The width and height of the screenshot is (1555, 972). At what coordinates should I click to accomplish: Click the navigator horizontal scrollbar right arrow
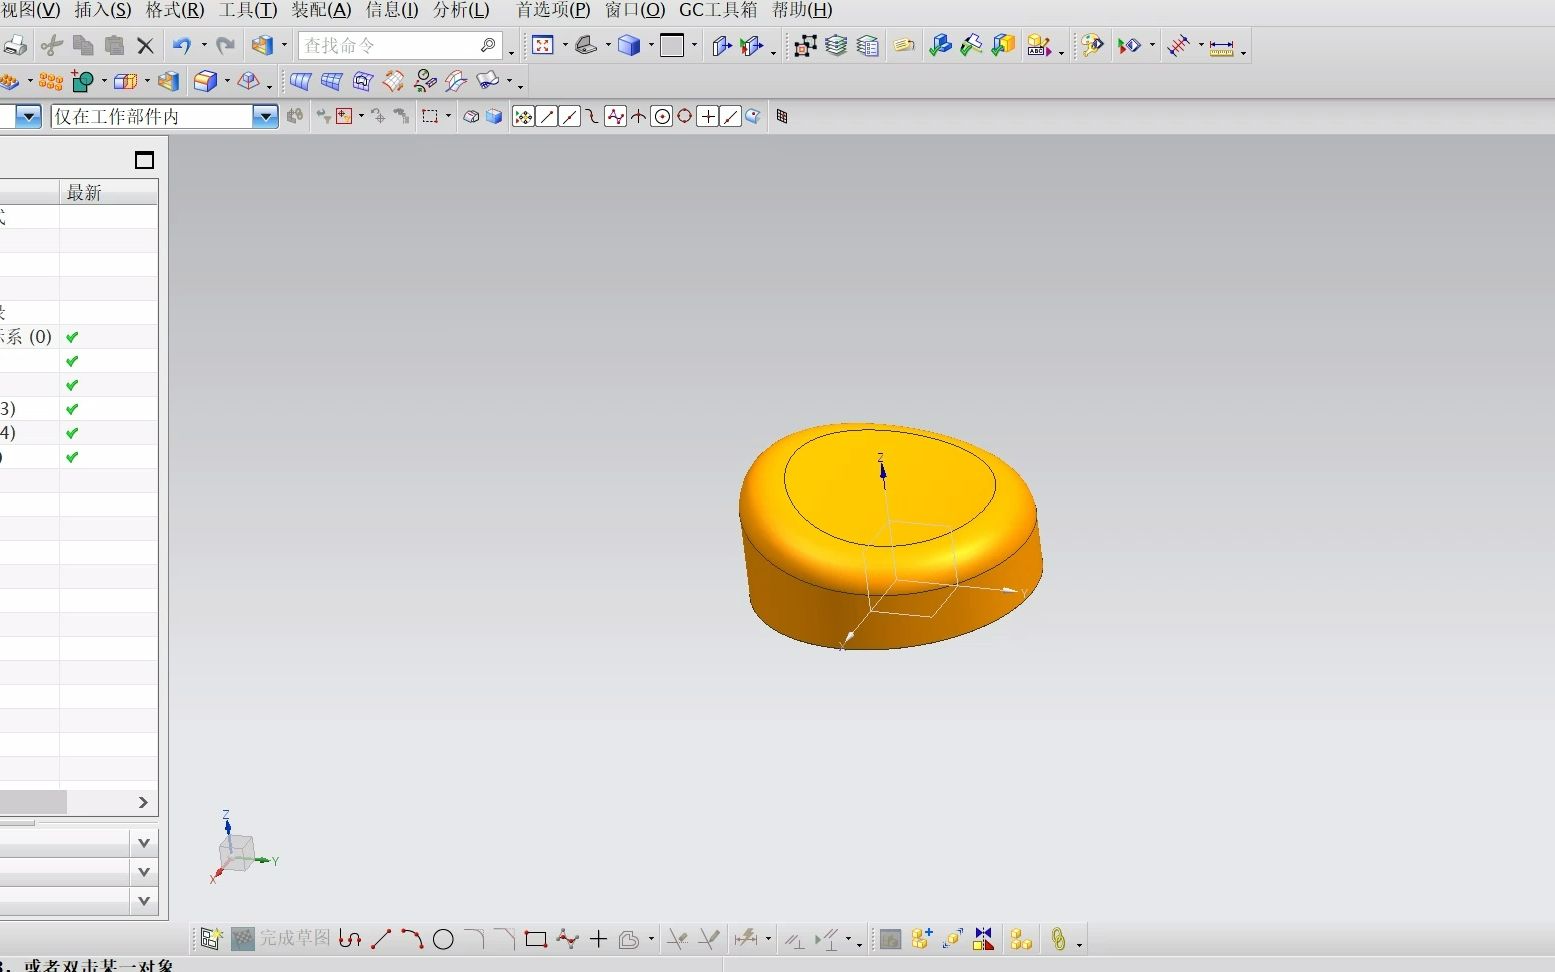143,802
